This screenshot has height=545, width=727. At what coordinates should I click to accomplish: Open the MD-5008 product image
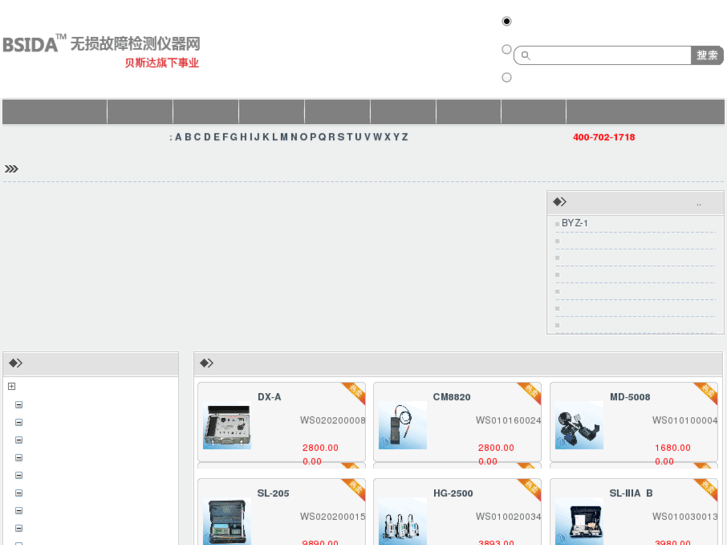pyautogui.click(x=579, y=425)
